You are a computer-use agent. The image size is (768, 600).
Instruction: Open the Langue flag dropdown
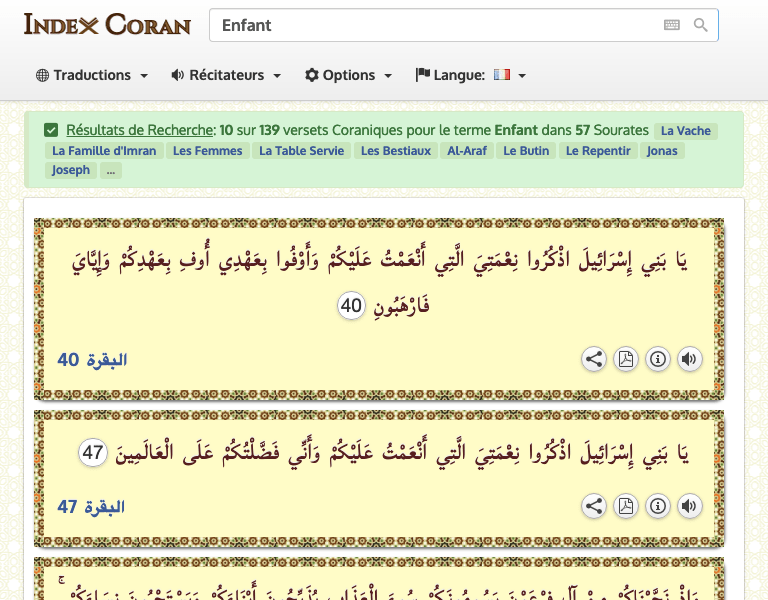pos(471,75)
